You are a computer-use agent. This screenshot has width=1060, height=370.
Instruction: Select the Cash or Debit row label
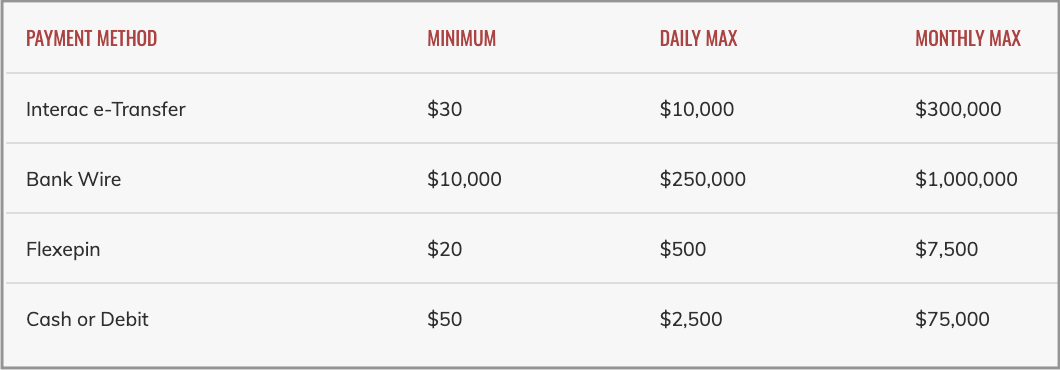(87, 319)
